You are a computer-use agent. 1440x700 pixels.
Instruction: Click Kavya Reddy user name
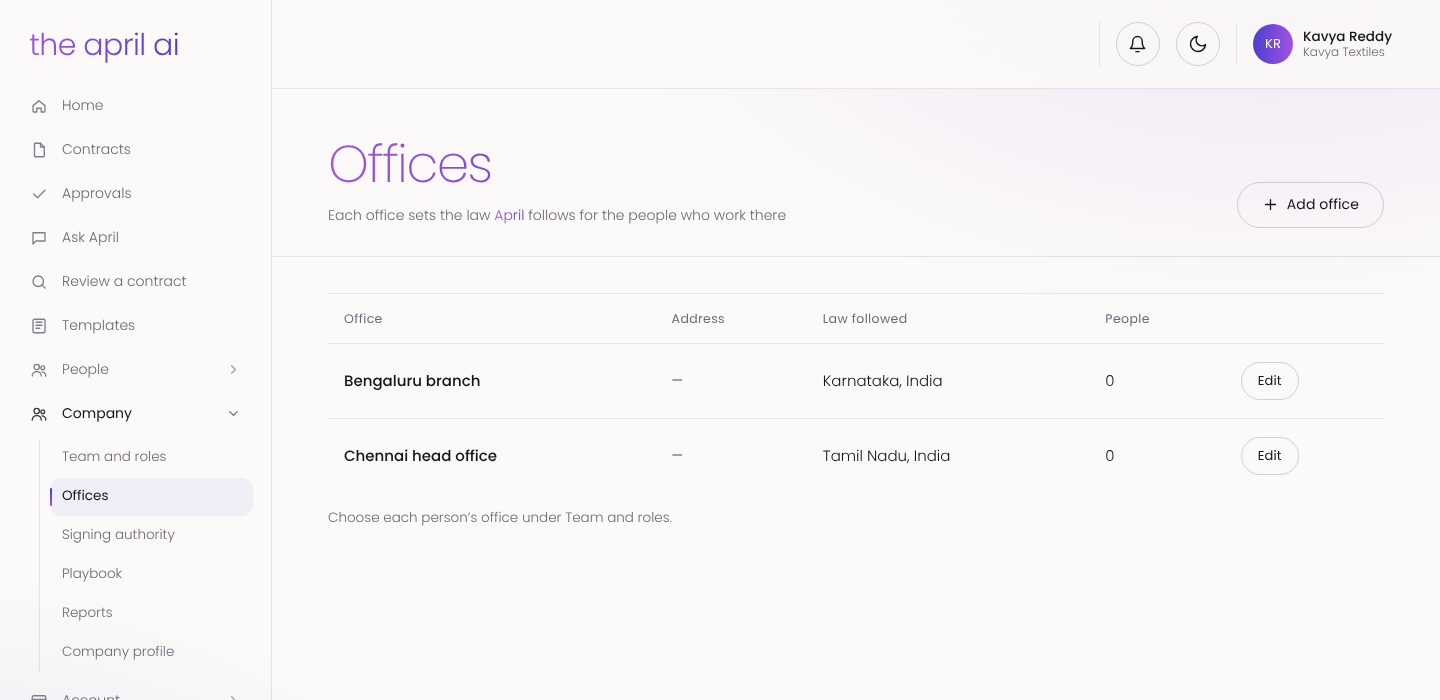click(x=1347, y=36)
